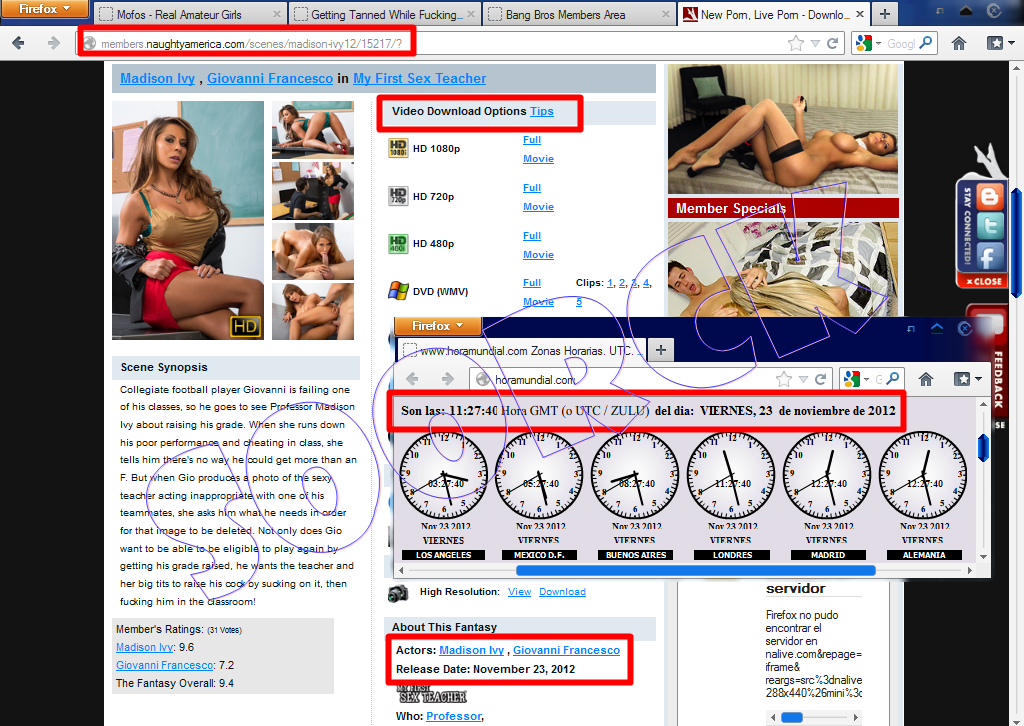Open clip number 1

[610, 283]
